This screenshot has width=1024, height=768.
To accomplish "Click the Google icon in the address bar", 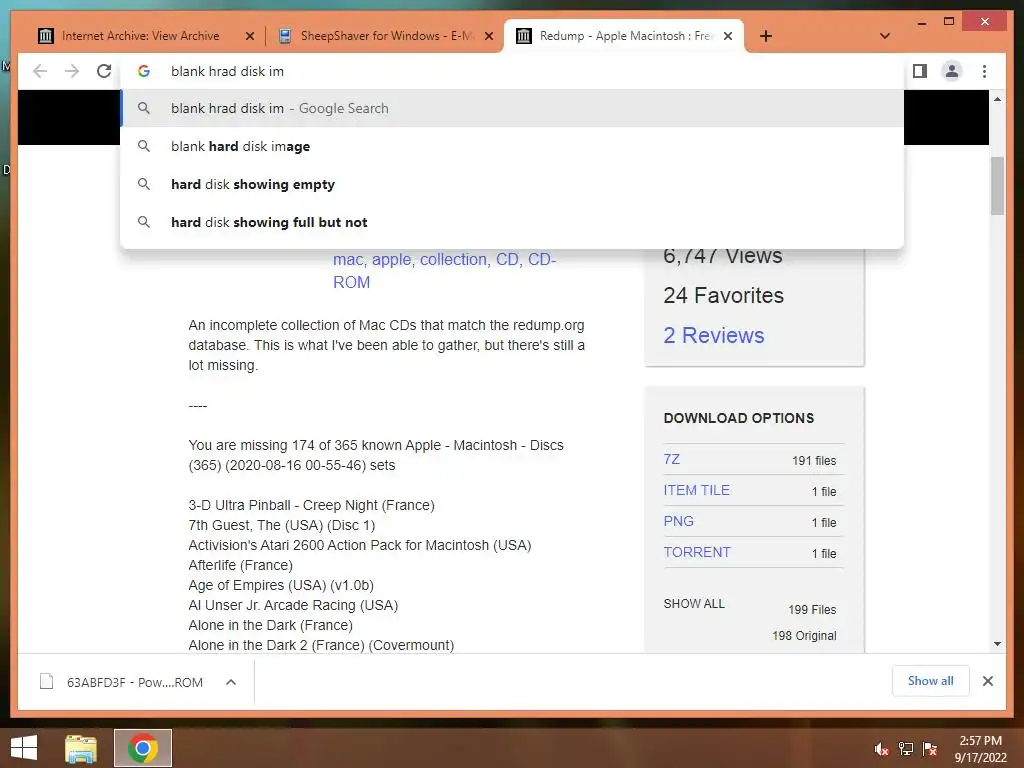I will click(144, 71).
